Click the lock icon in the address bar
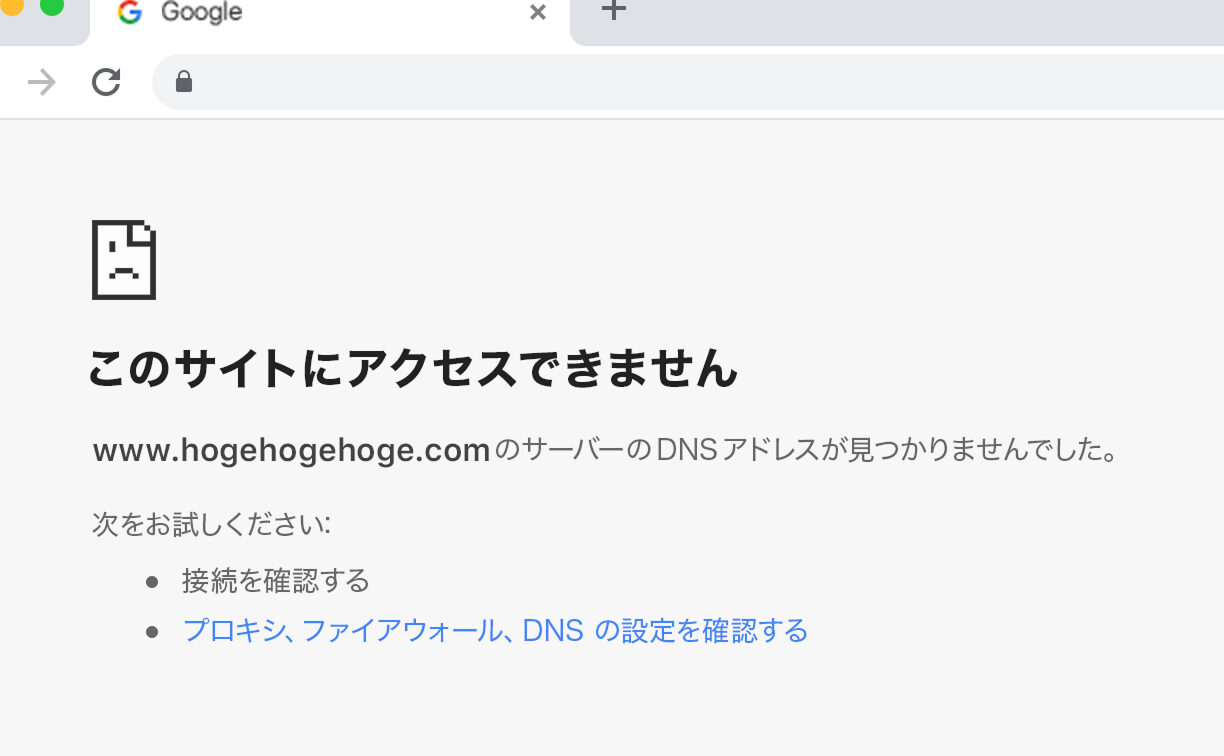The height and width of the screenshot is (756, 1224). point(184,82)
